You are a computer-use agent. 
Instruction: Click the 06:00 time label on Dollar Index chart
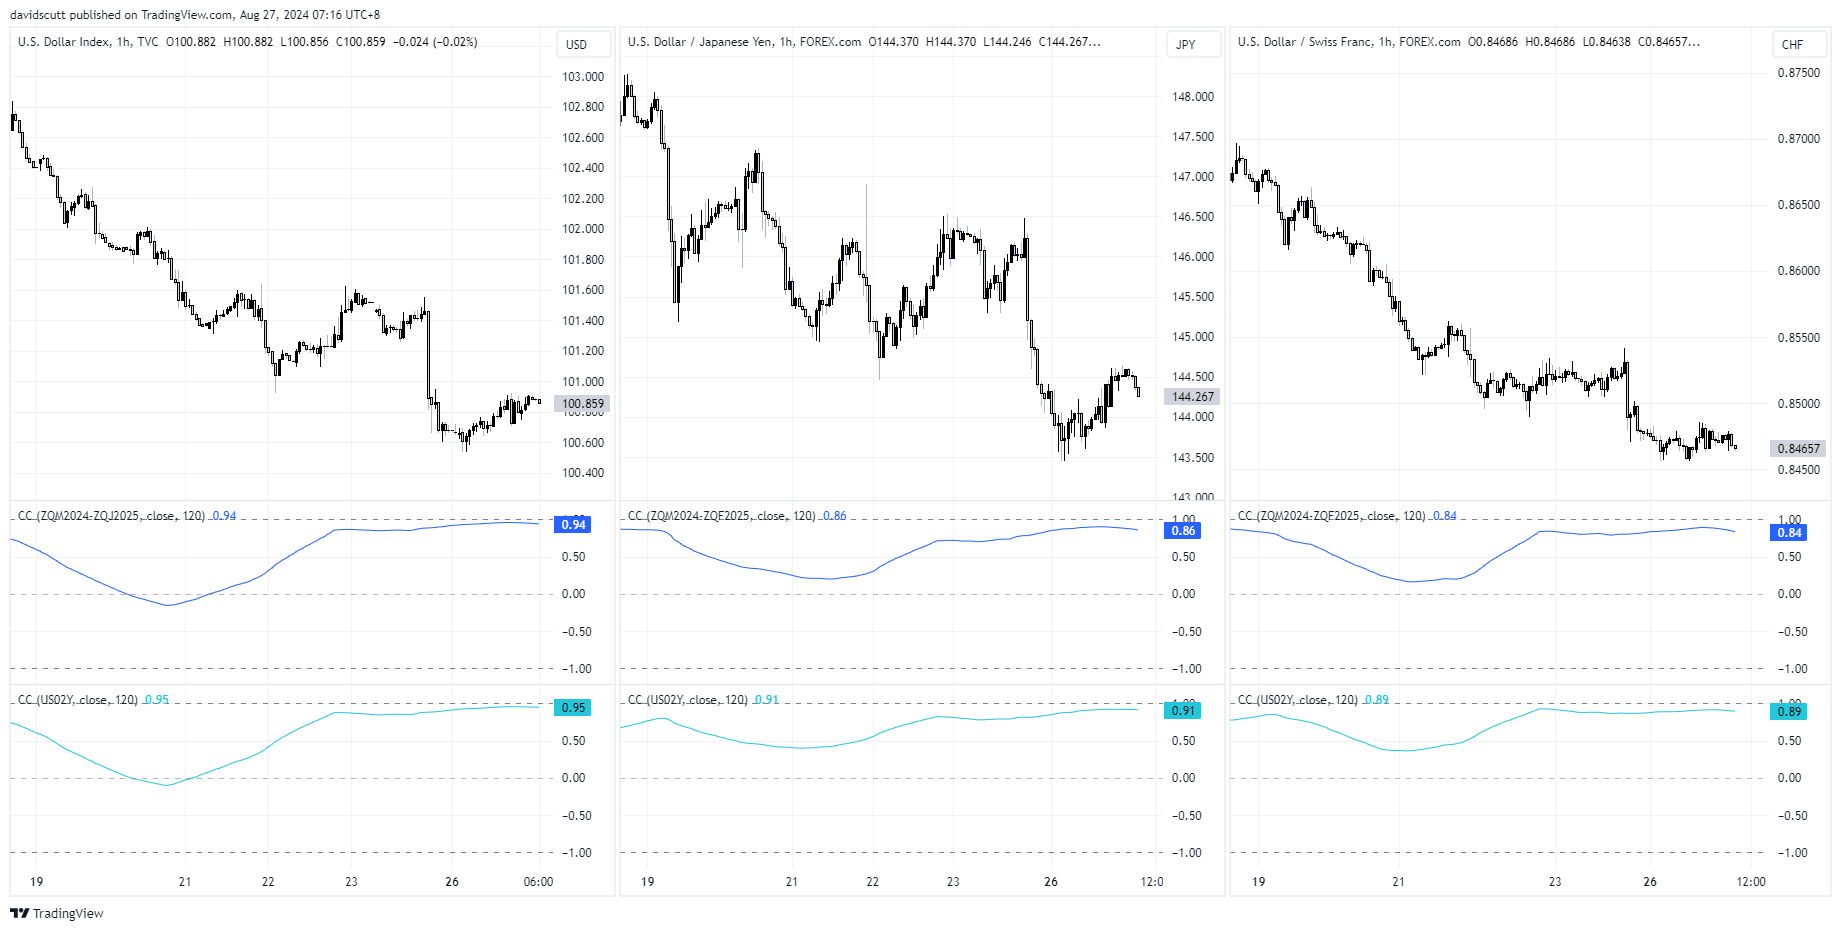click(x=539, y=882)
